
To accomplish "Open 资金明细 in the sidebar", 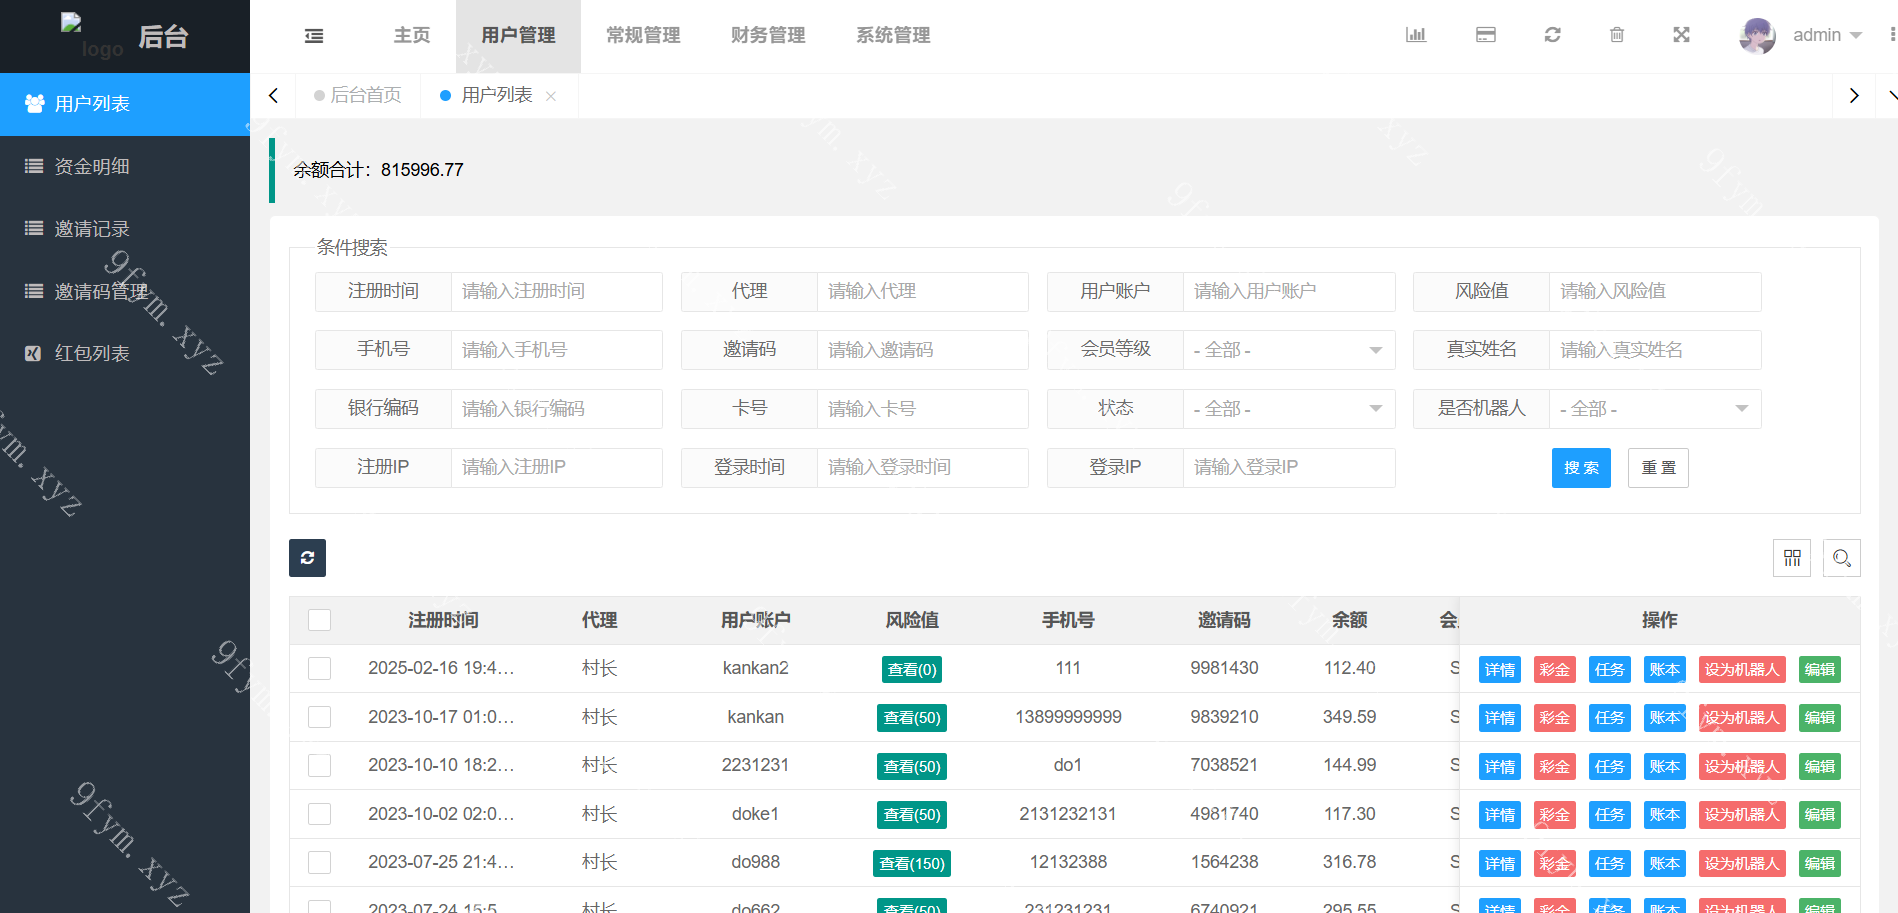I will pos(125,167).
